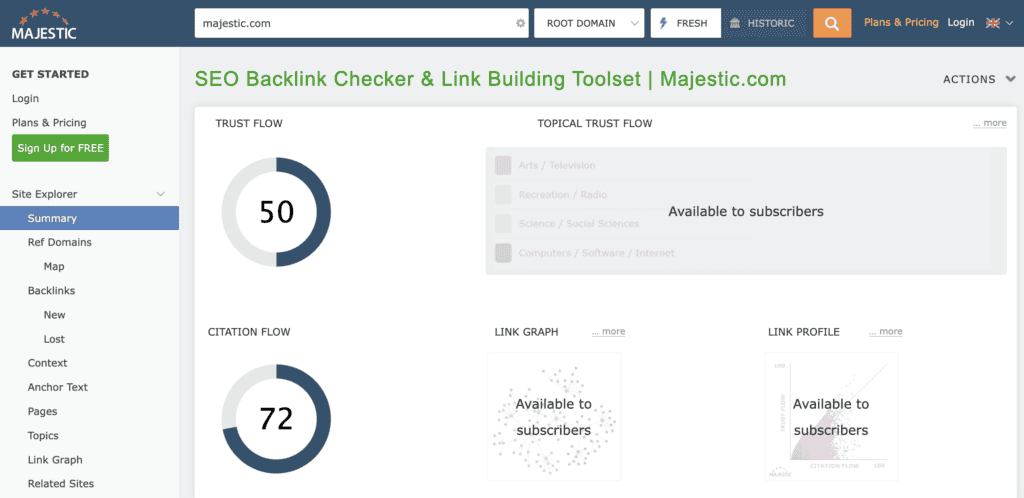1024x498 pixels.
Task: Select Ref Domains in sidebar
Action: pyautogui.click(x=59, y=242)
